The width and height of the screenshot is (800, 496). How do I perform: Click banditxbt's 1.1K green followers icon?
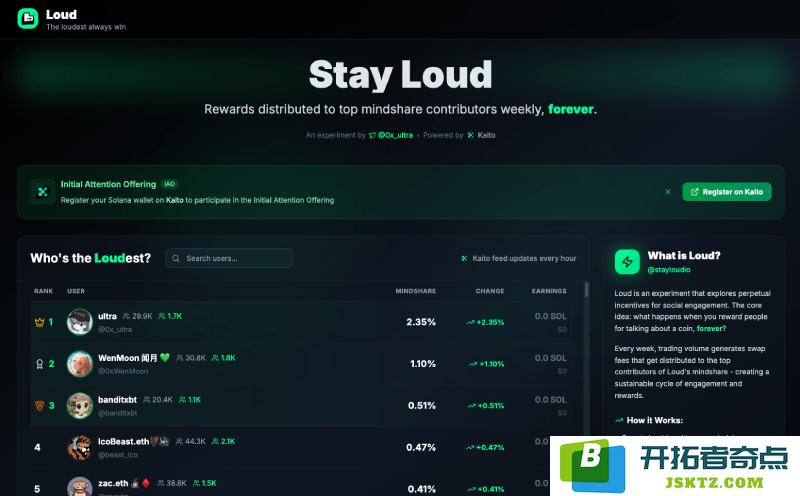(183, 400)
